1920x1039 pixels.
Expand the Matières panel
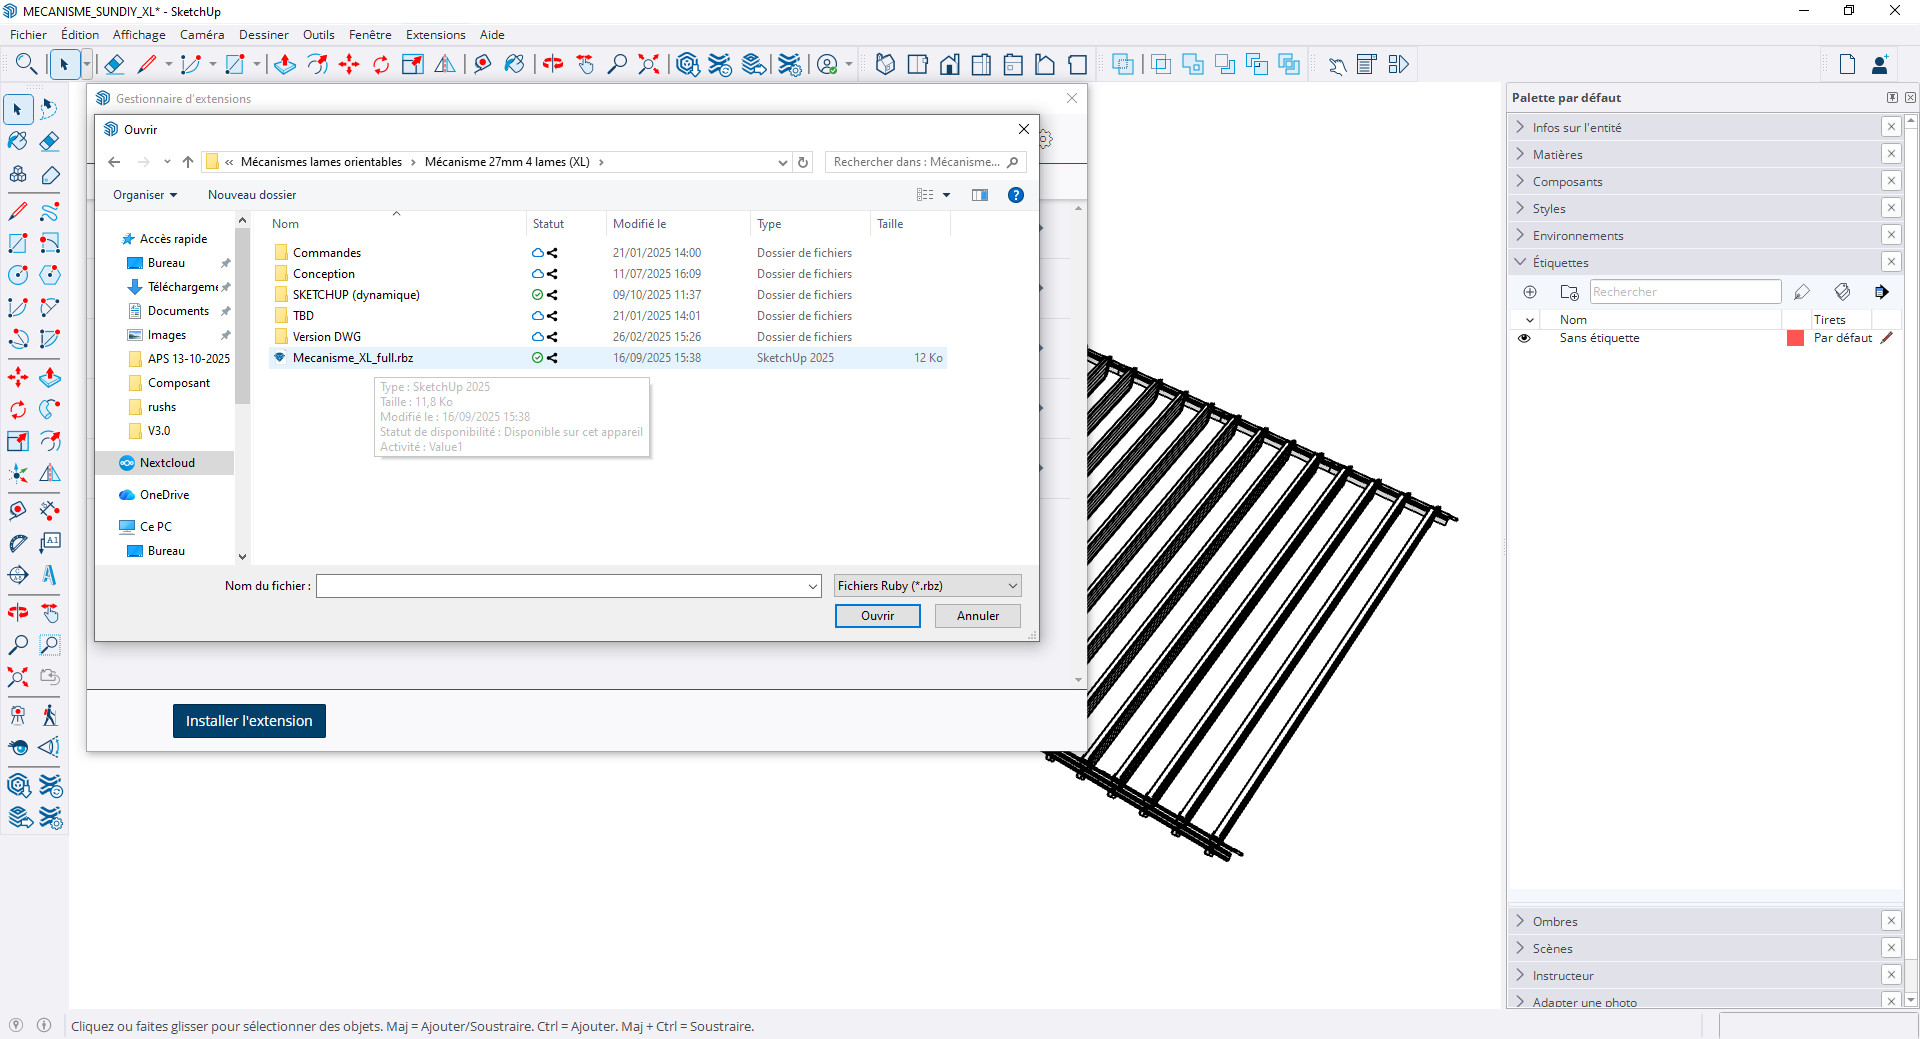pyautogui.click(x=1557, y=155)
